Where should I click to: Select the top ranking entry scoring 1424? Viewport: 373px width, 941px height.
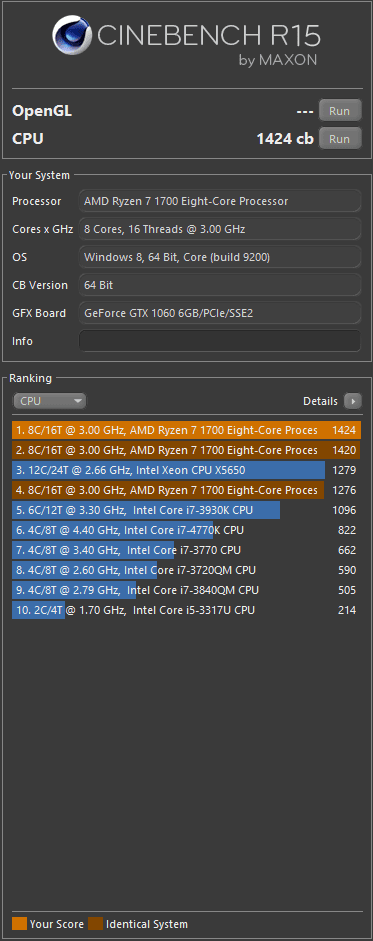coord(186,430)
